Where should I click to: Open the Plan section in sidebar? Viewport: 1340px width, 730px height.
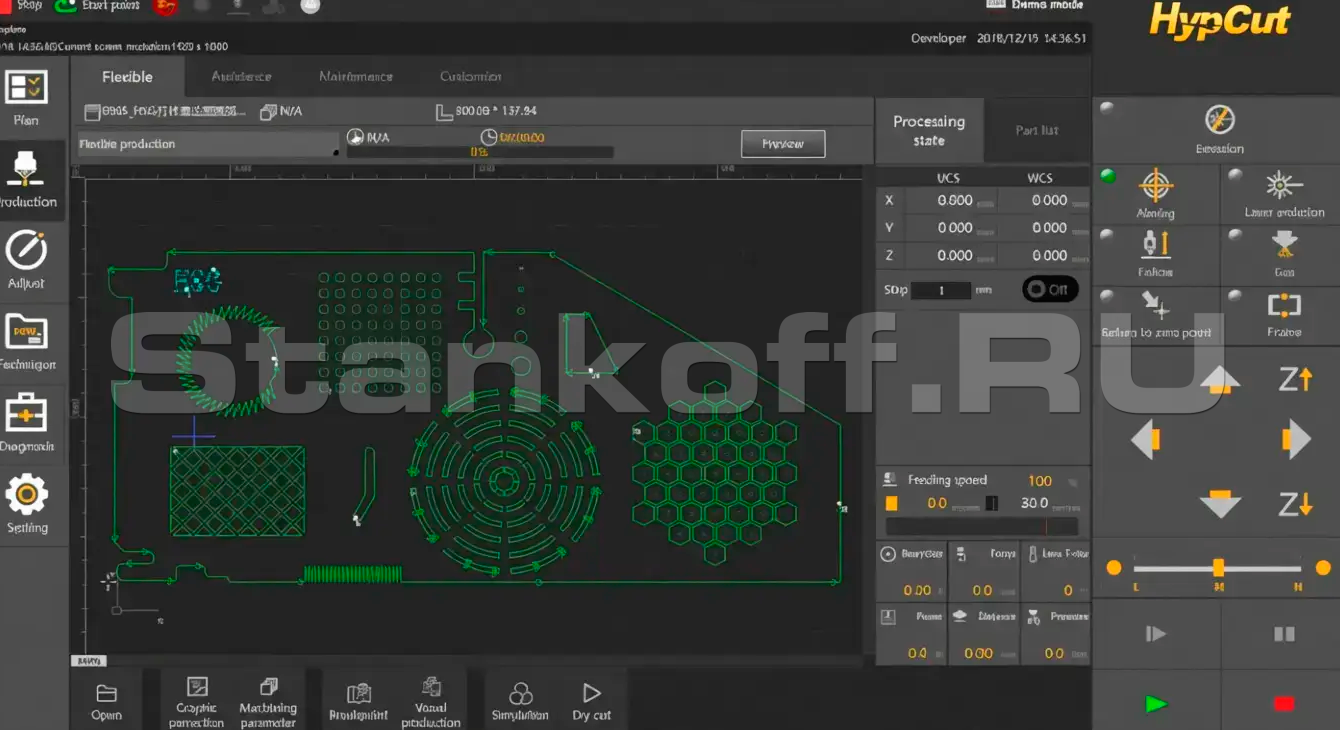tap(27, 98)
